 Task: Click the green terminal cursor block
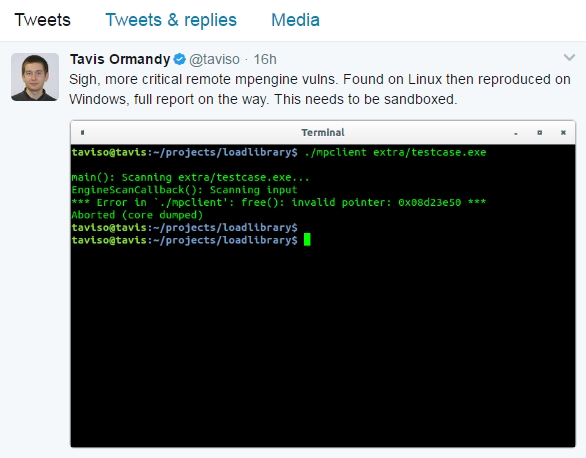click(x=307, y=239)
